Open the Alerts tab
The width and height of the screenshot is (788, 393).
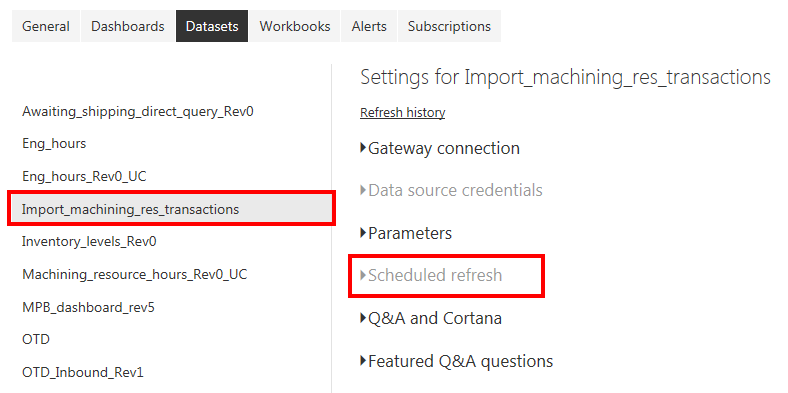[369, 26]
